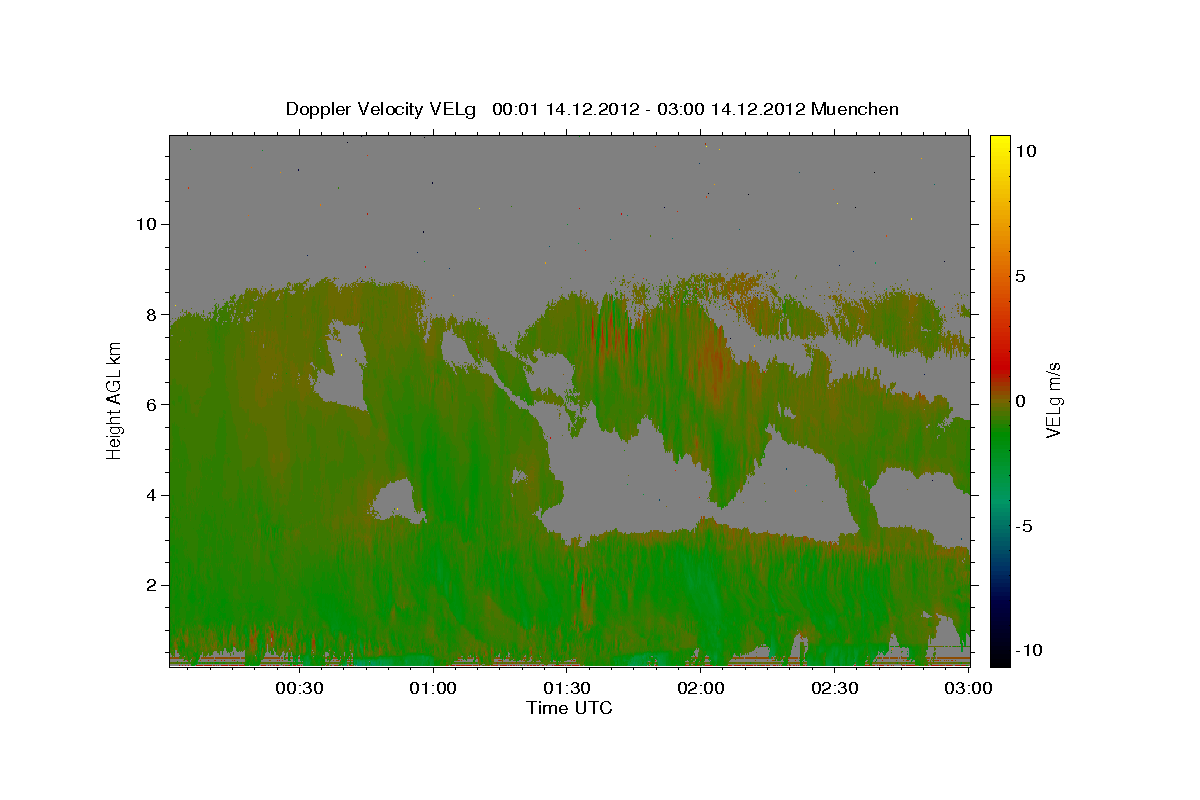This screenshot has height=800, width=1200.
Task: Click the end date '03:00 14.12.2012' in title
Action: click(730, 109)
